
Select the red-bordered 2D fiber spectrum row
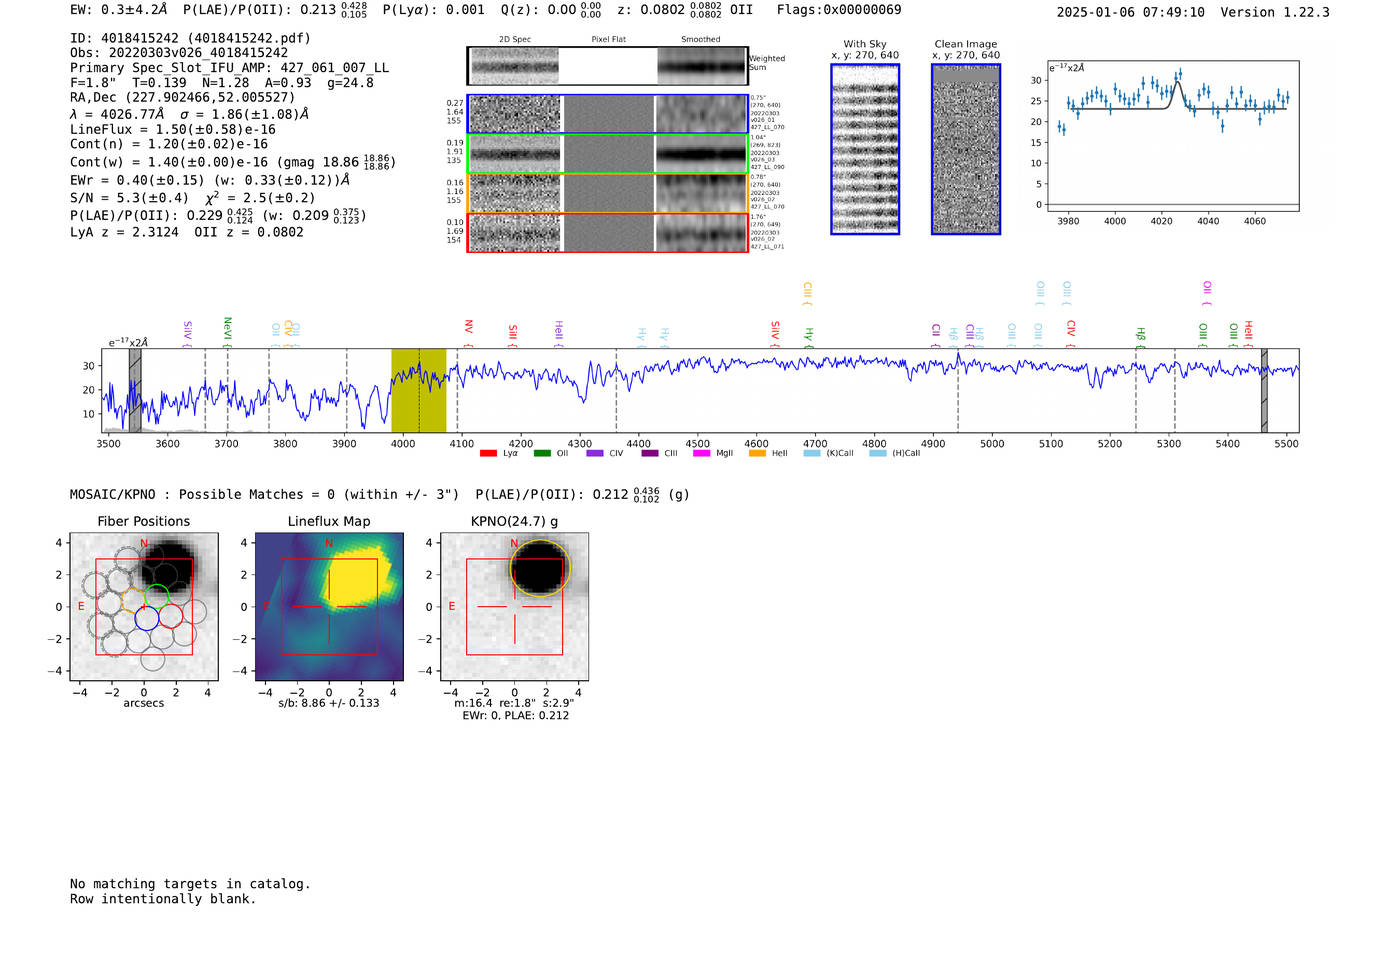click(x=607, y=233)
